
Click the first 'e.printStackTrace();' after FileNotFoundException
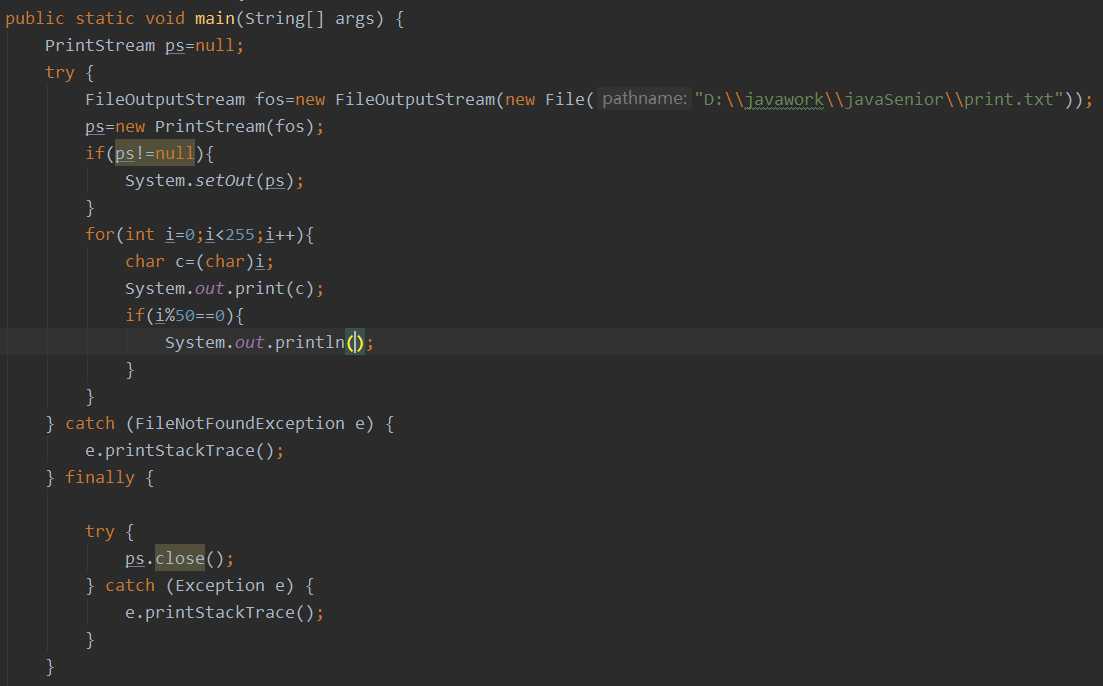(x=184, y=450)
